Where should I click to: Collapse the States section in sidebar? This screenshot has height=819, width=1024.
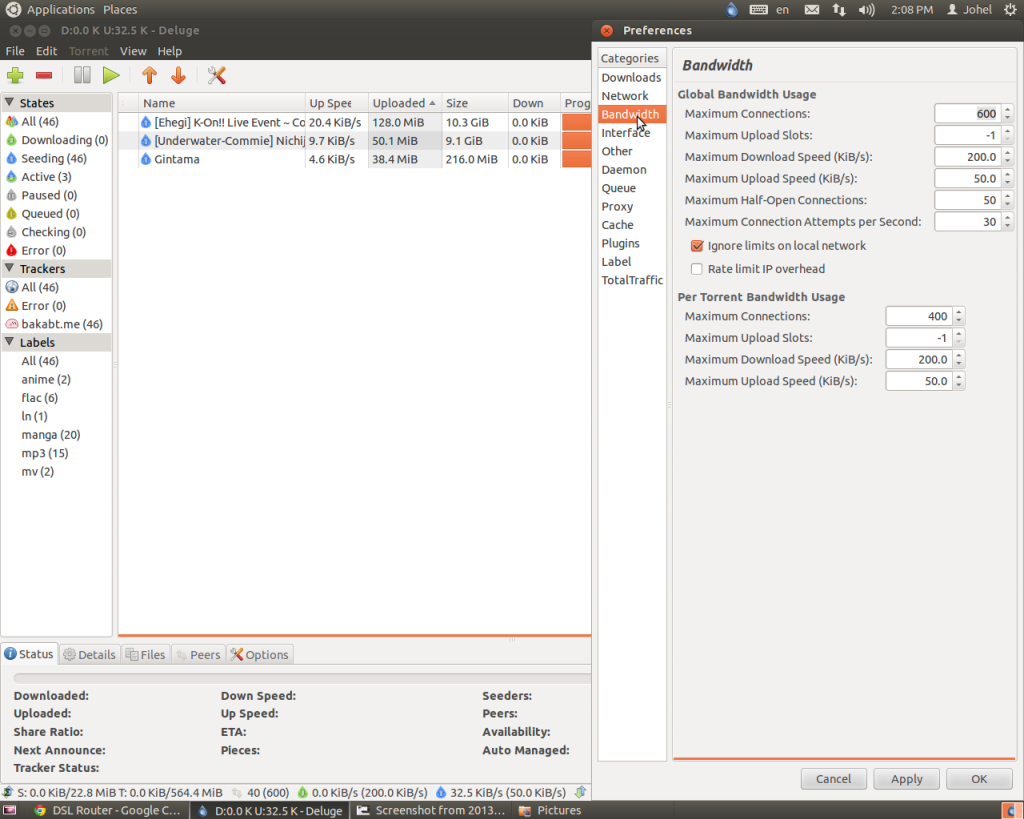point(9,103)
